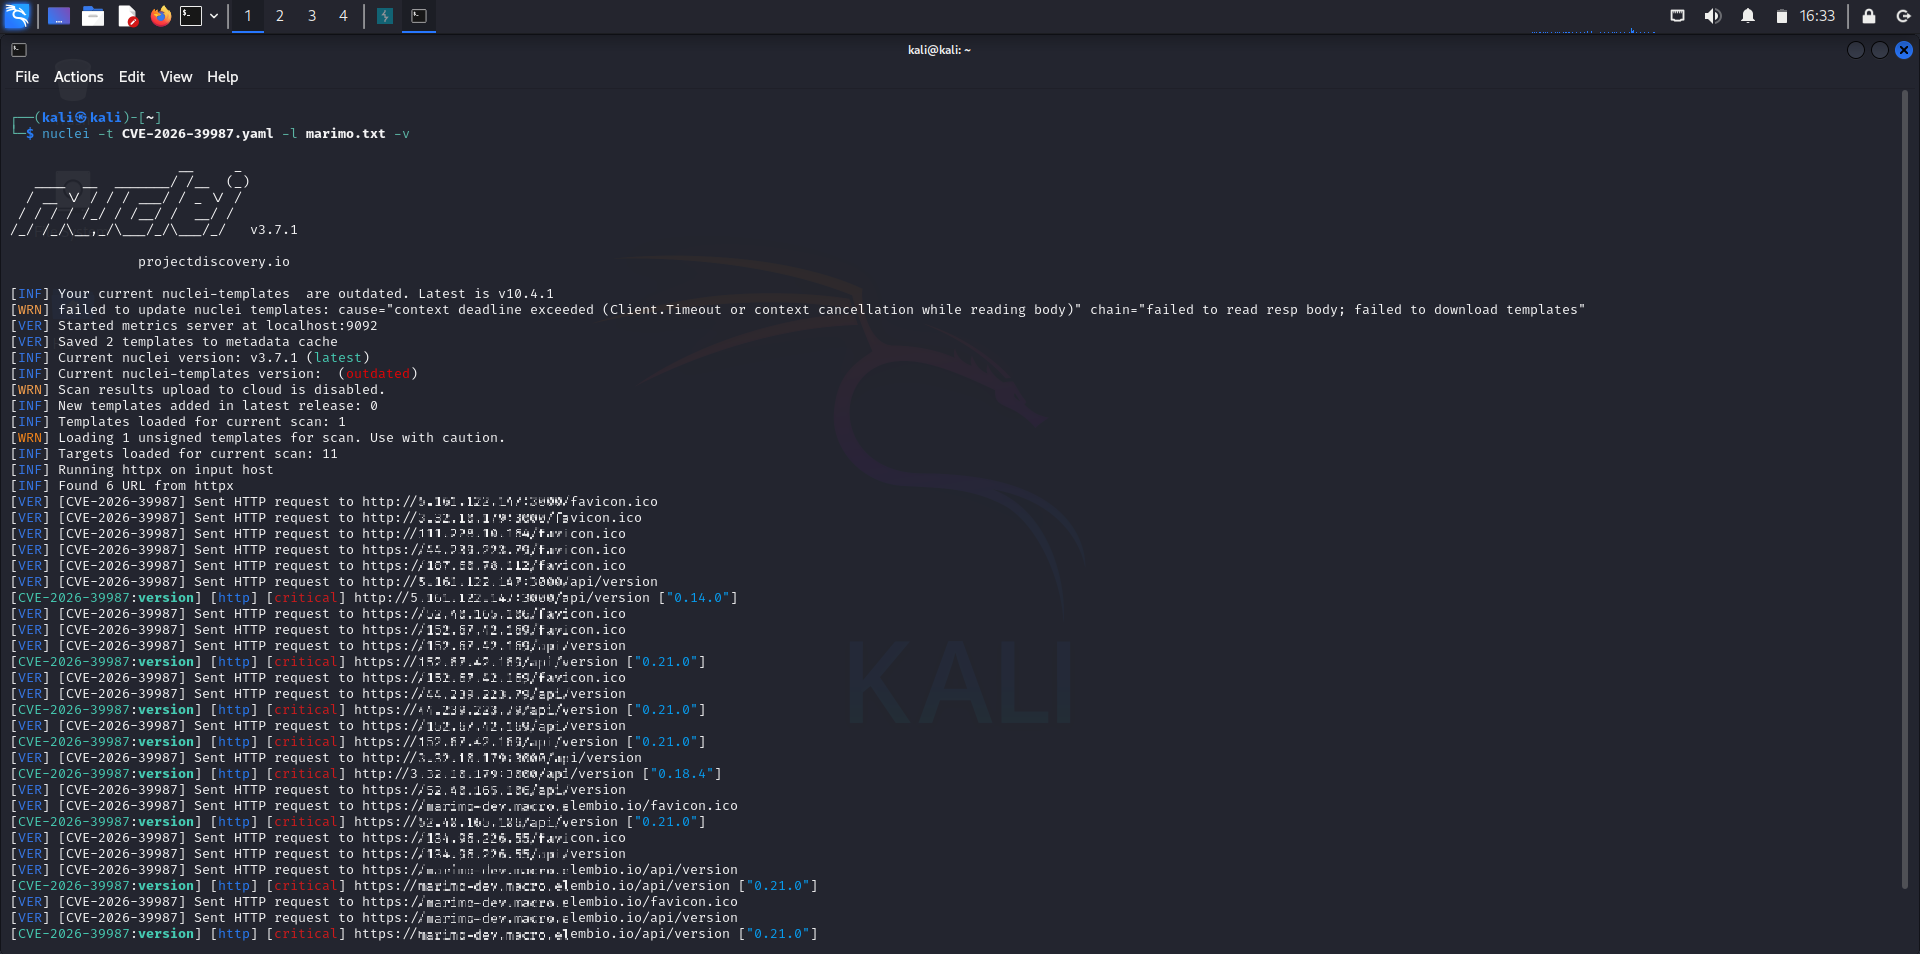This screenshot has width=1920, height=954.
Task: Open the View menu
Action: point(176,76)
